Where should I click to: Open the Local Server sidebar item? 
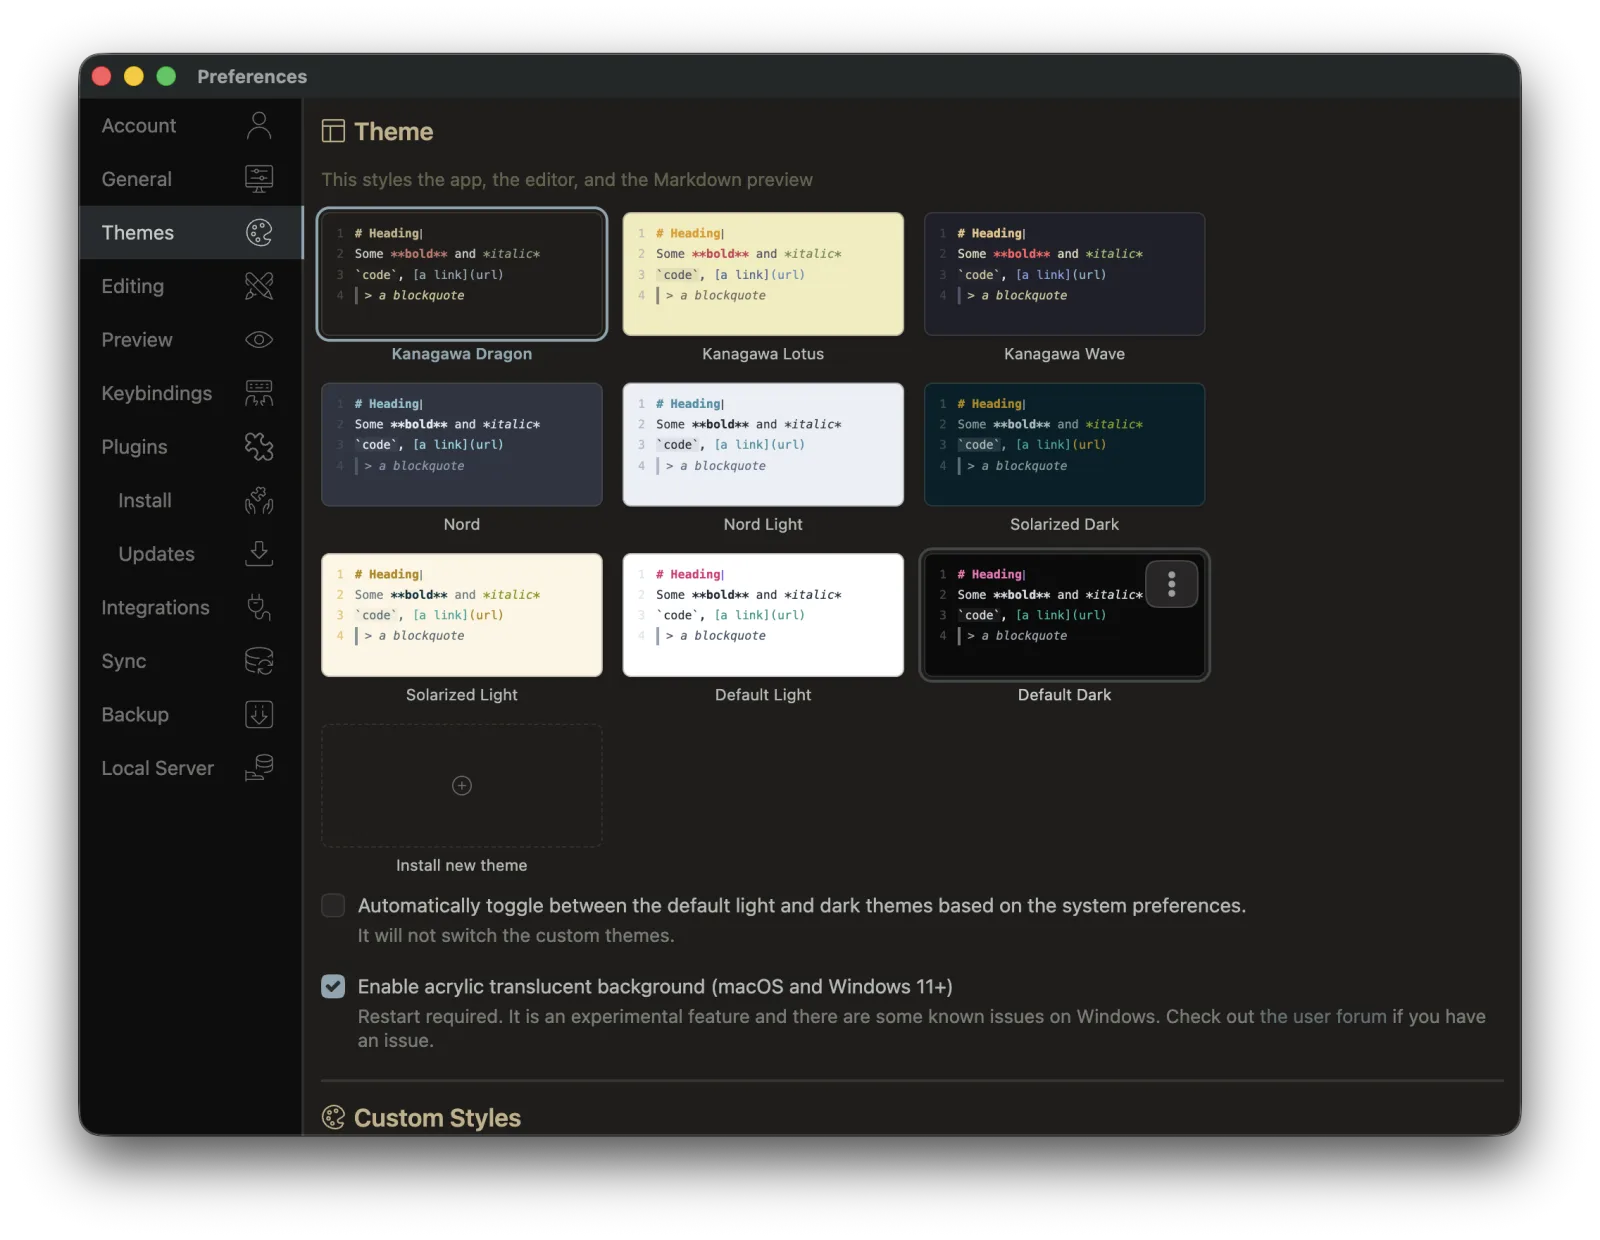190,768
